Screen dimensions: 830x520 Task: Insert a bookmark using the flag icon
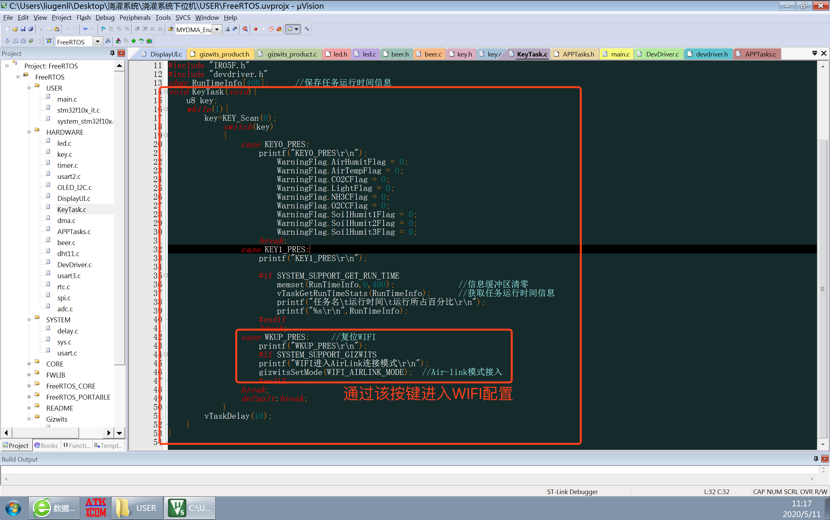(103, 29)
